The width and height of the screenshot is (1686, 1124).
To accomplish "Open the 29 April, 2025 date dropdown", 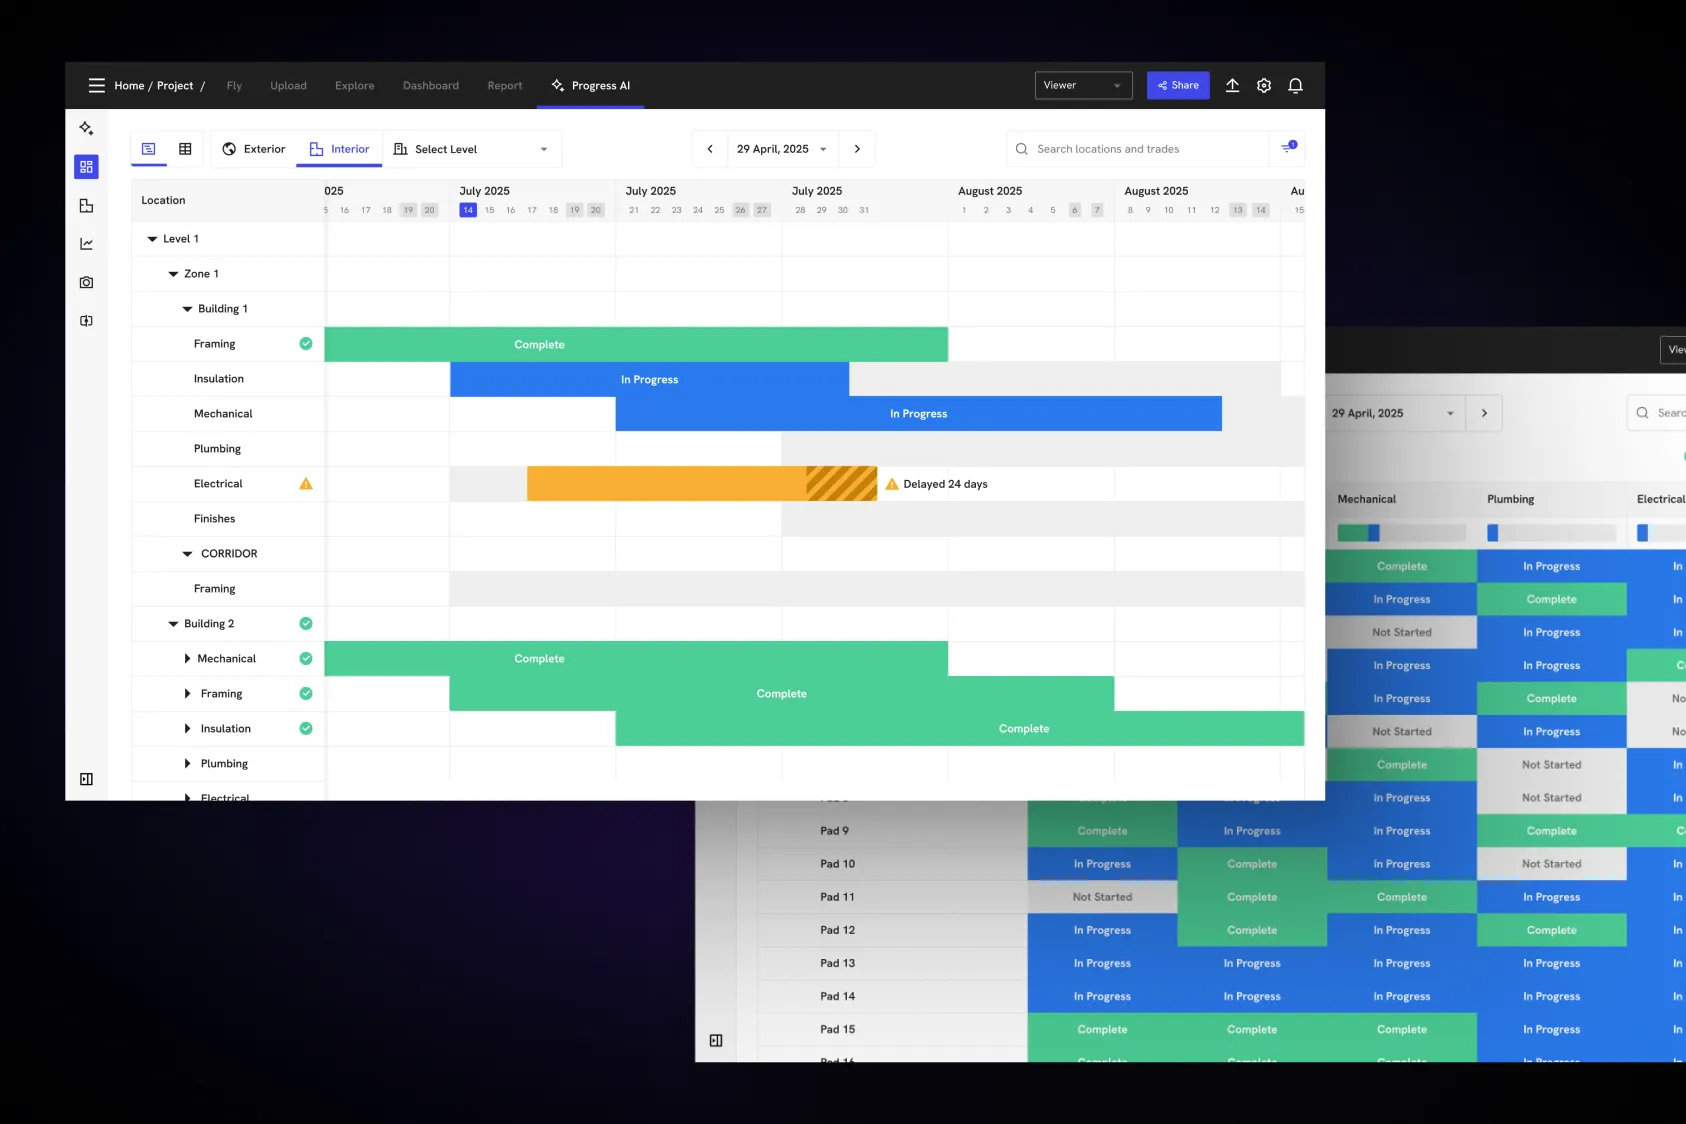I will [783, 149].
